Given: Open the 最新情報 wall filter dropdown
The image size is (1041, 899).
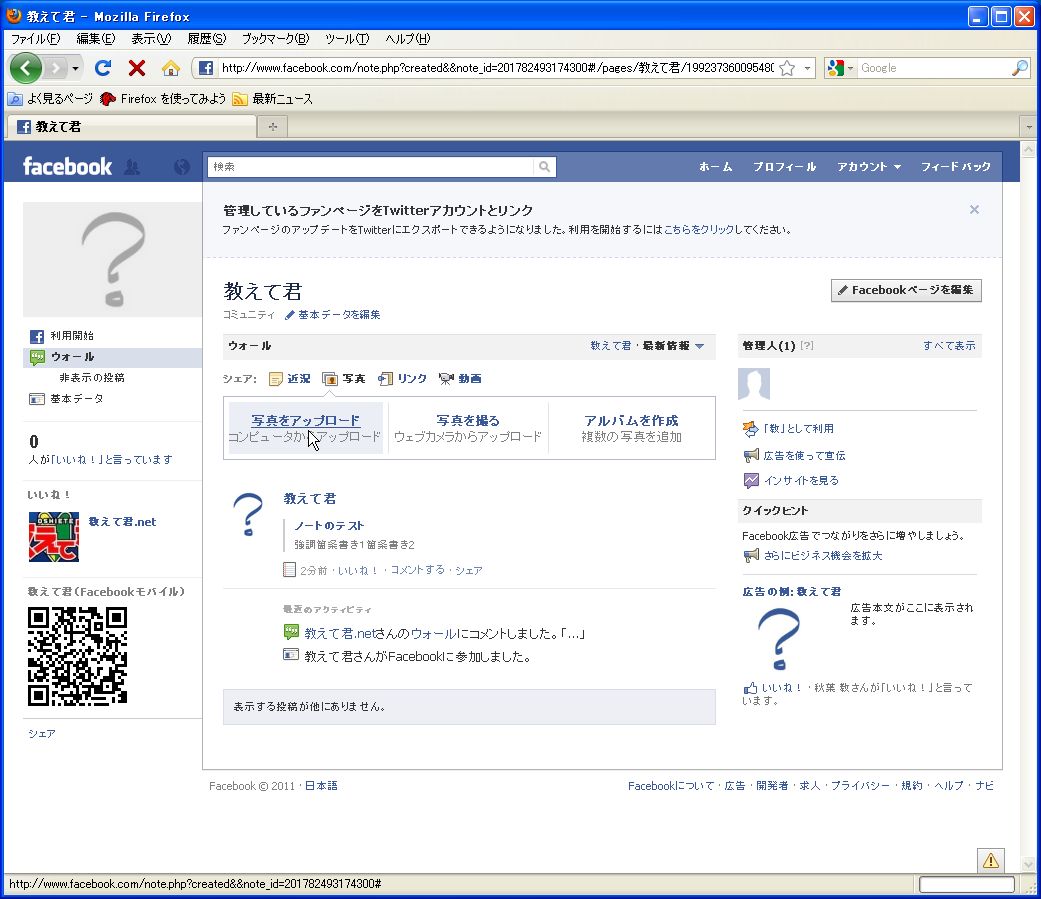Looking at the screenshot, I should click(673, 346).
